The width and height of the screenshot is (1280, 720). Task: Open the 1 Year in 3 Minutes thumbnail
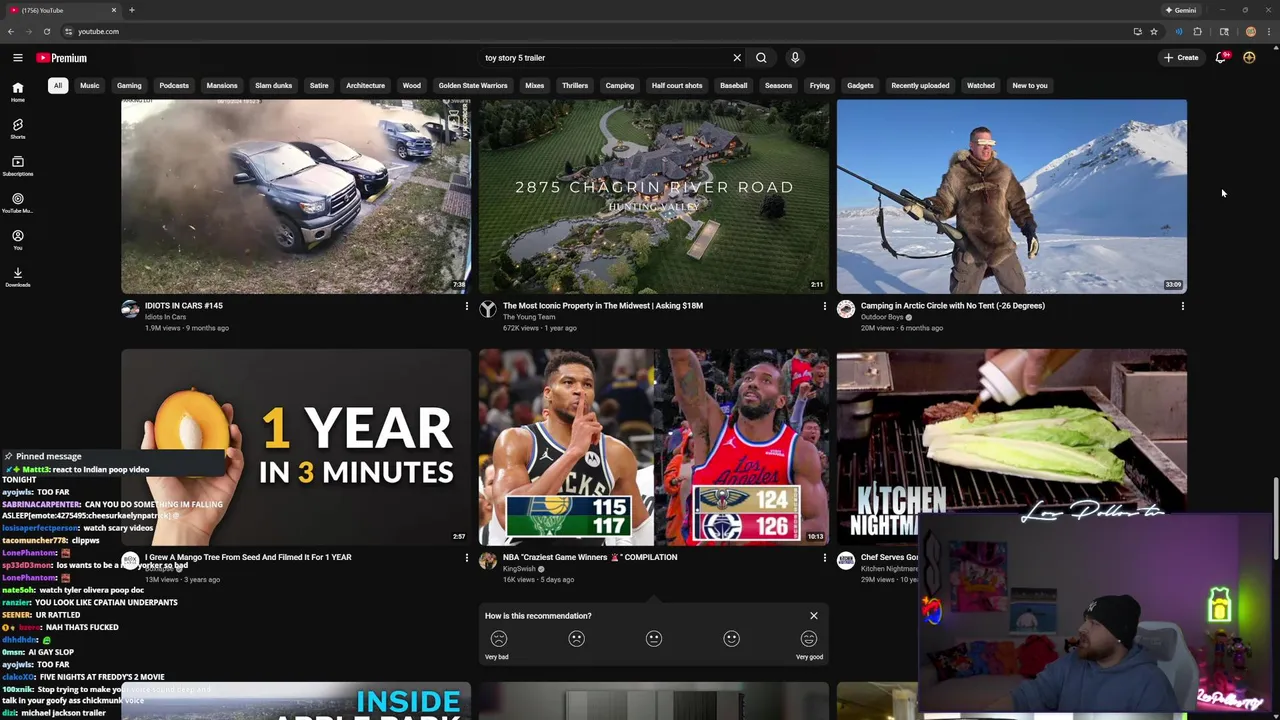[x=296, y=447]
